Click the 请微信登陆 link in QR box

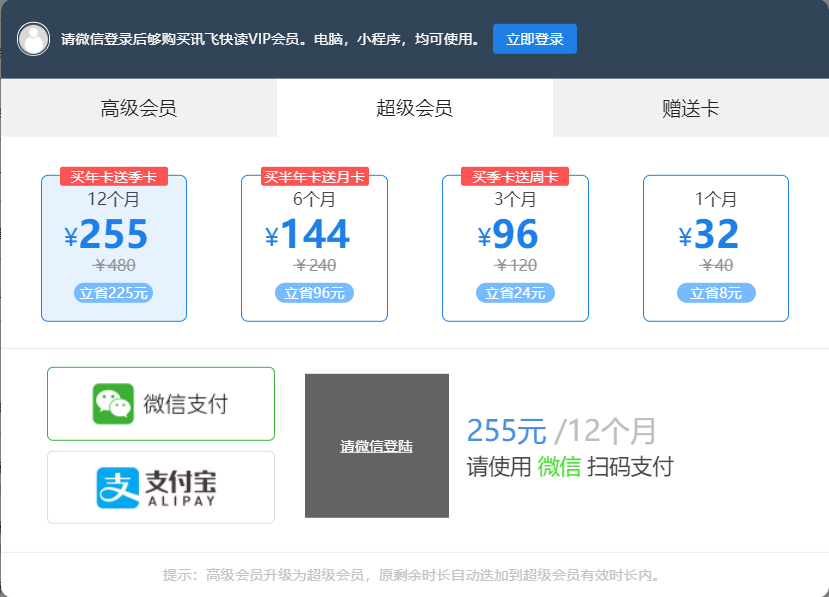click(376, 446)
